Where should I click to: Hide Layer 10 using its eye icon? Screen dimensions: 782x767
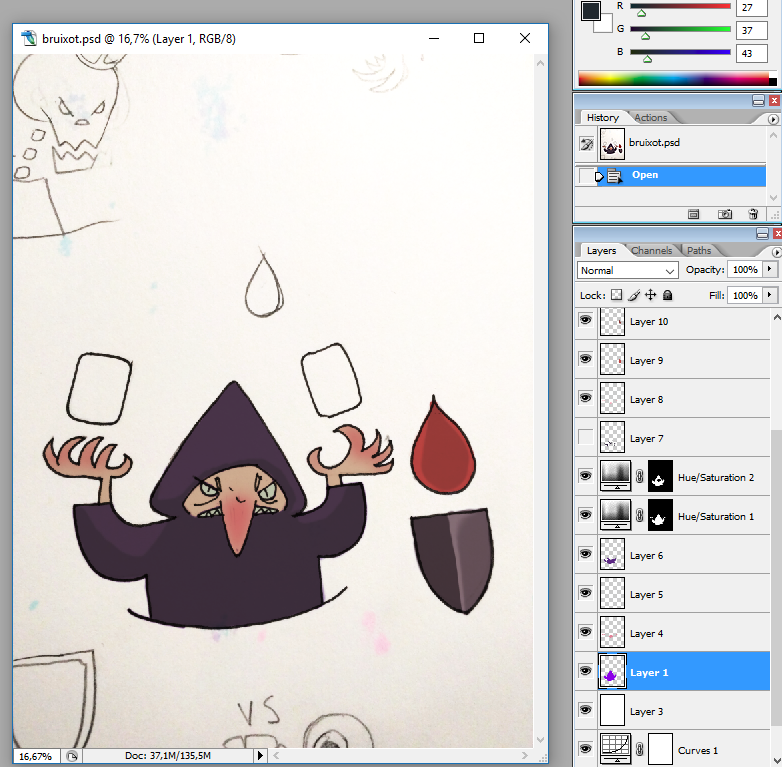(x=586, y=320)
